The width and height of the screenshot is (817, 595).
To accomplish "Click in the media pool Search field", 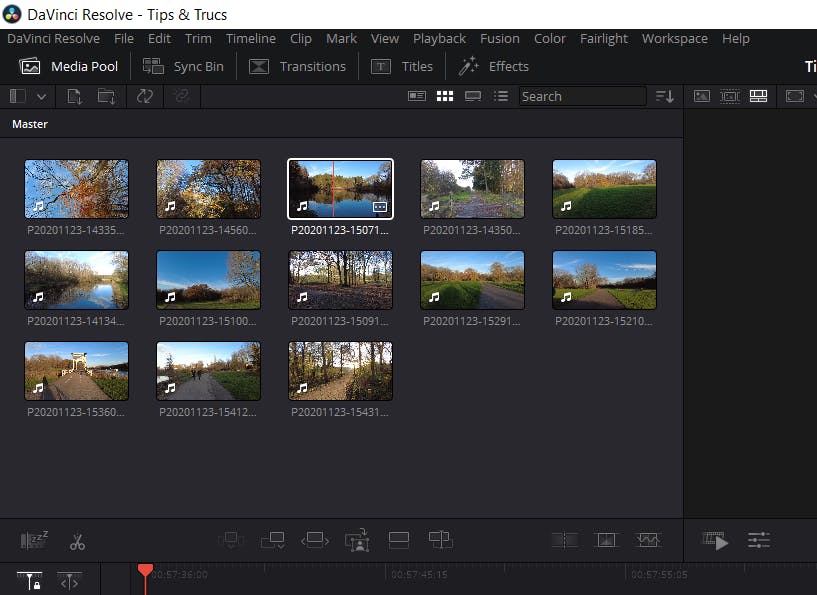I will [x=581, y=96].
